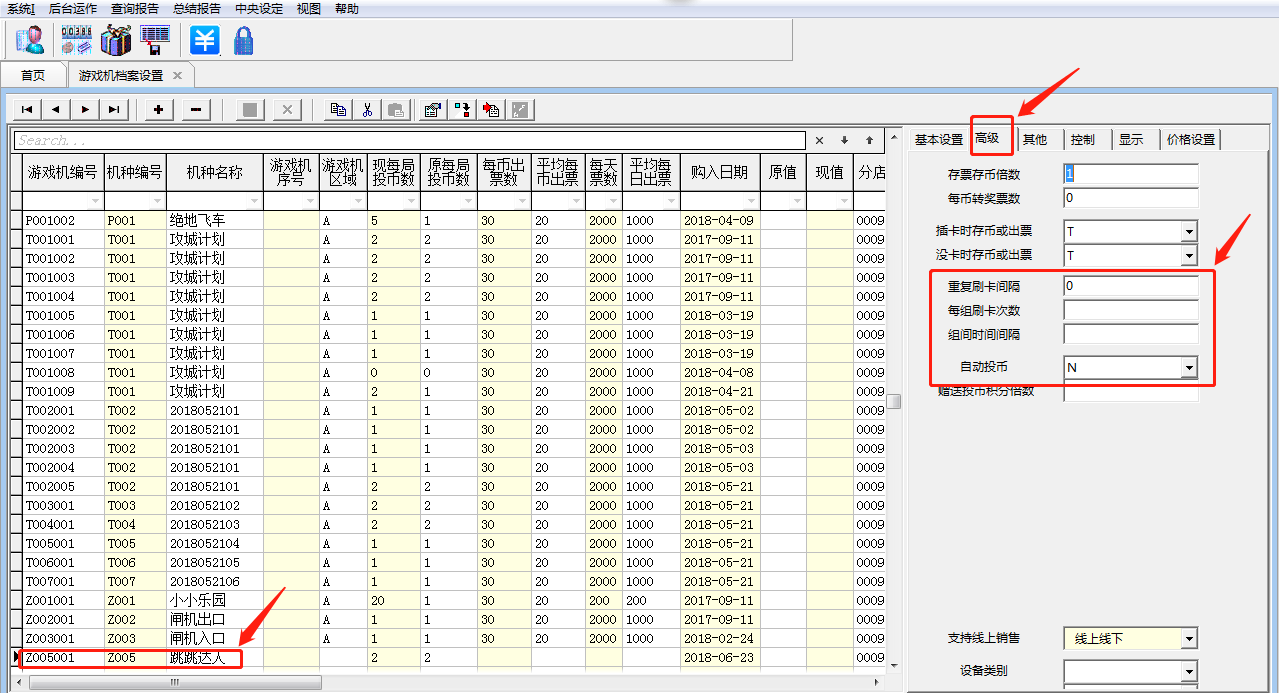Close the 游戏机档案设置 tab
The height and width of the screenshot is (693, 1279).
click(x=177, y=75)
